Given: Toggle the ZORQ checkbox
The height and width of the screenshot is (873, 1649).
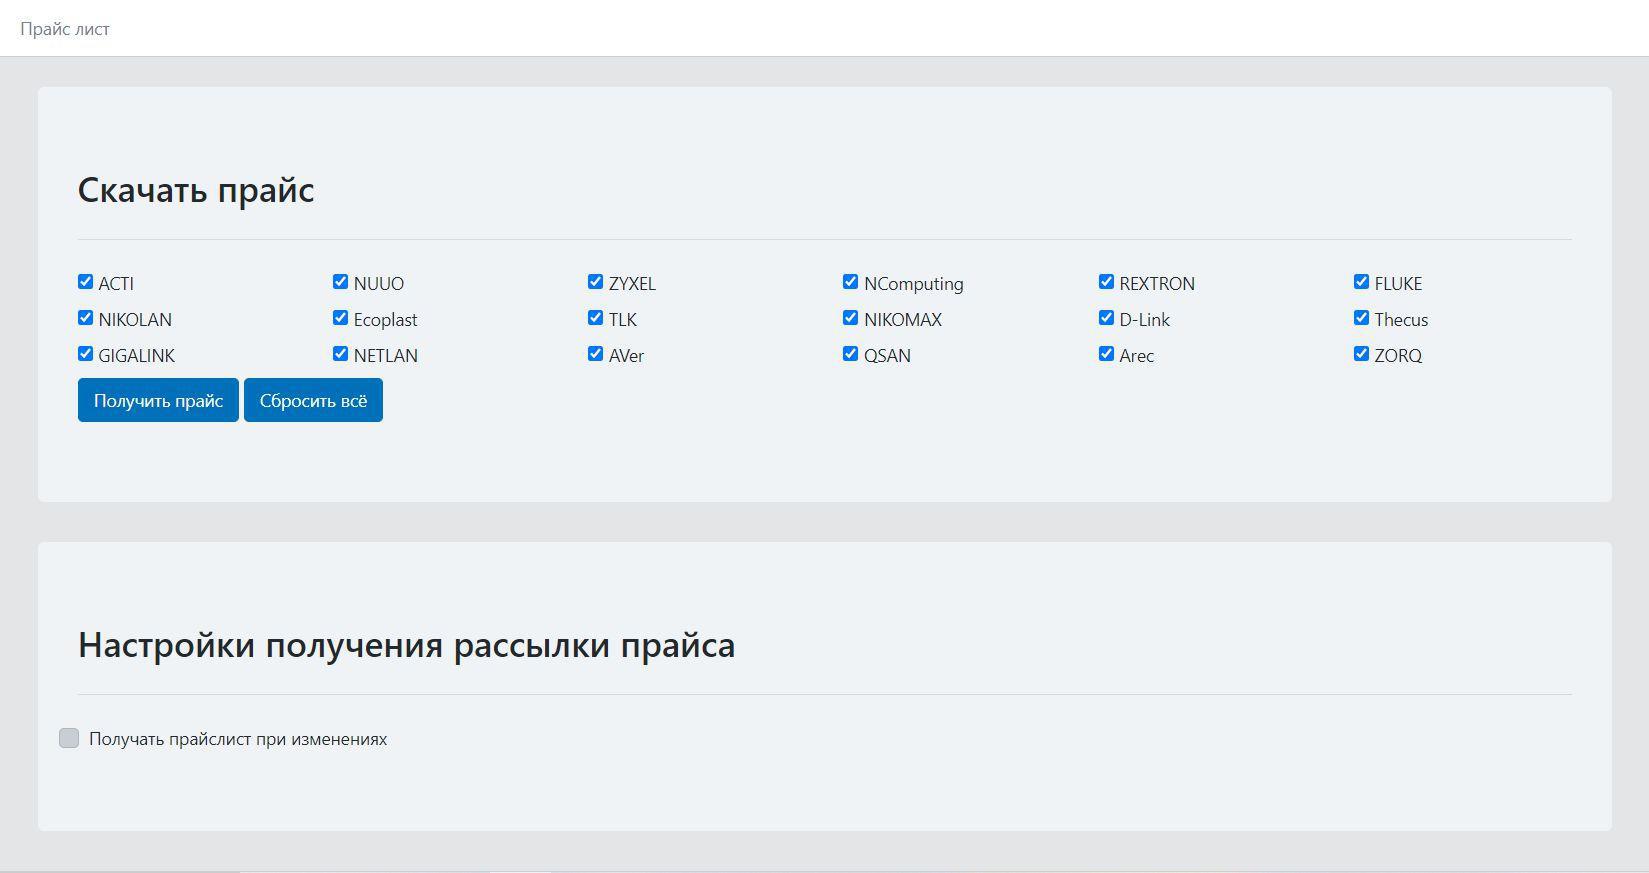Looking at the screenshot, I should [x=1361, y=354].
